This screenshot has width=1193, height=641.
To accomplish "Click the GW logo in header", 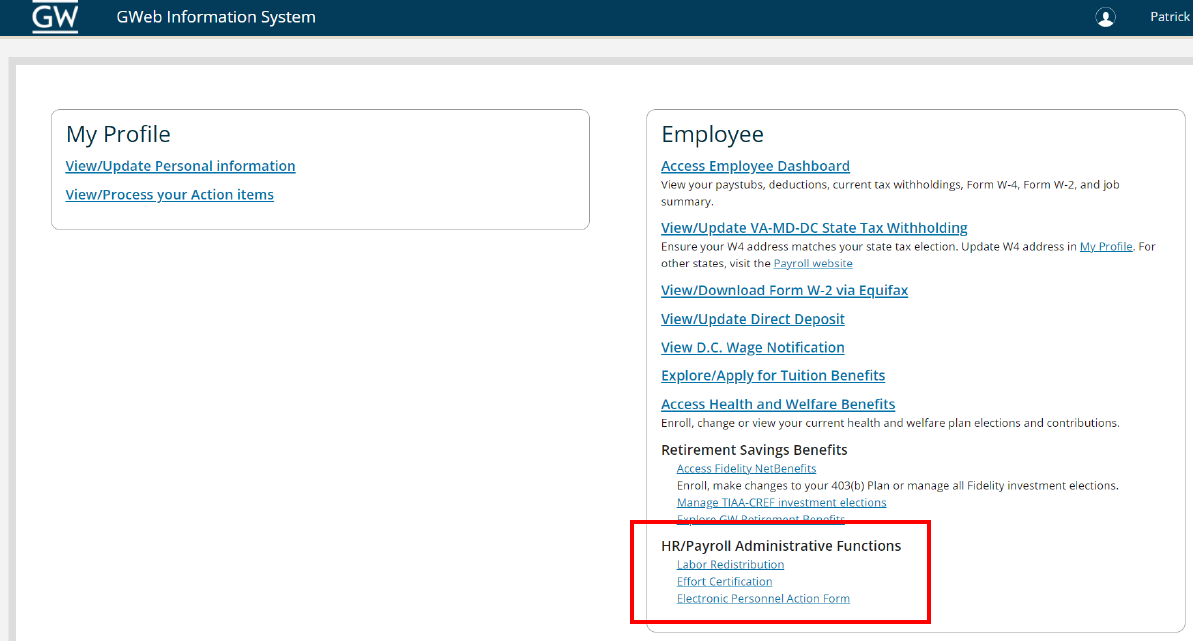I will pos(55,17).
